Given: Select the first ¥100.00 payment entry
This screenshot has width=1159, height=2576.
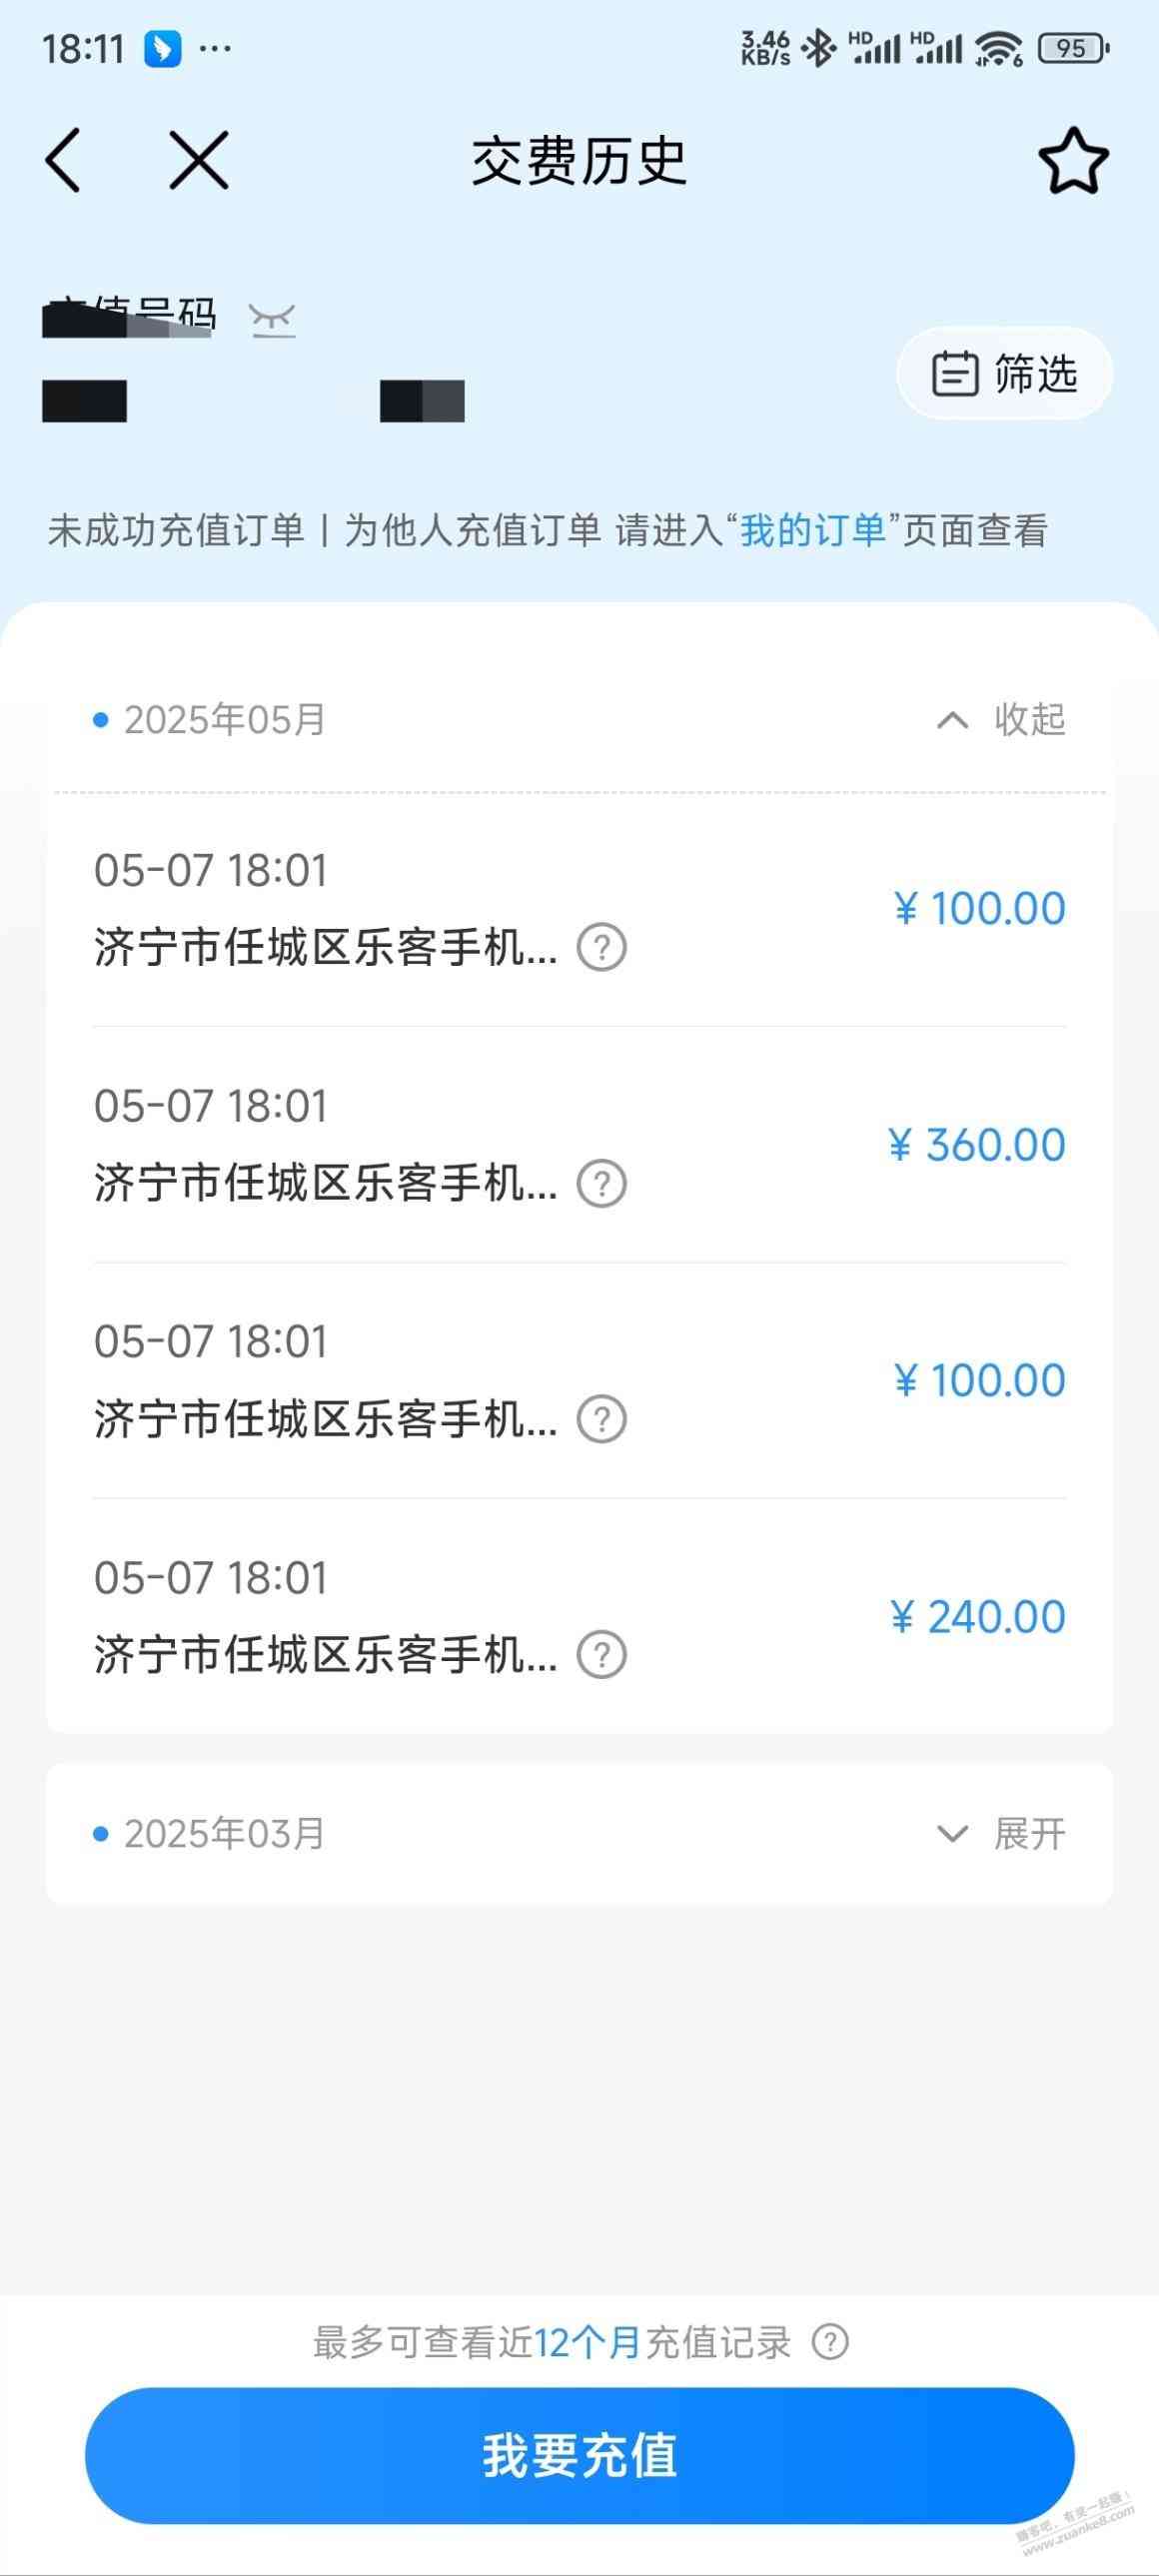Looking at the screenshot, I should click(x=579, y=909).
